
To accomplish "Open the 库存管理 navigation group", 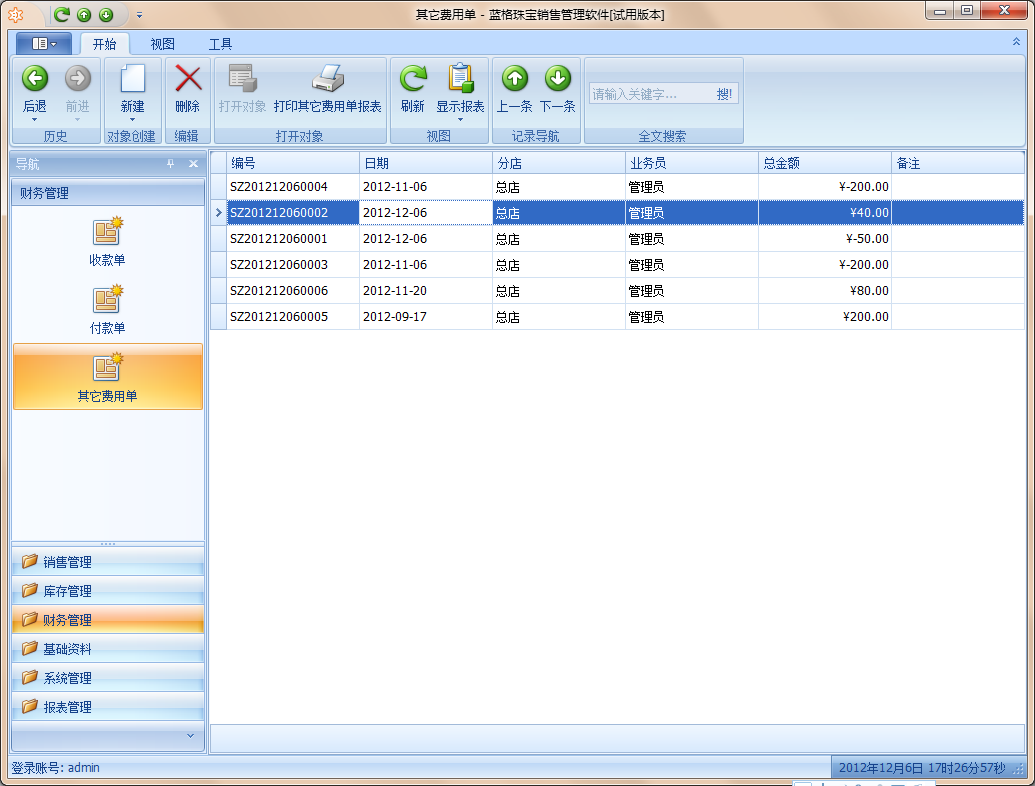I will (108, 591).
